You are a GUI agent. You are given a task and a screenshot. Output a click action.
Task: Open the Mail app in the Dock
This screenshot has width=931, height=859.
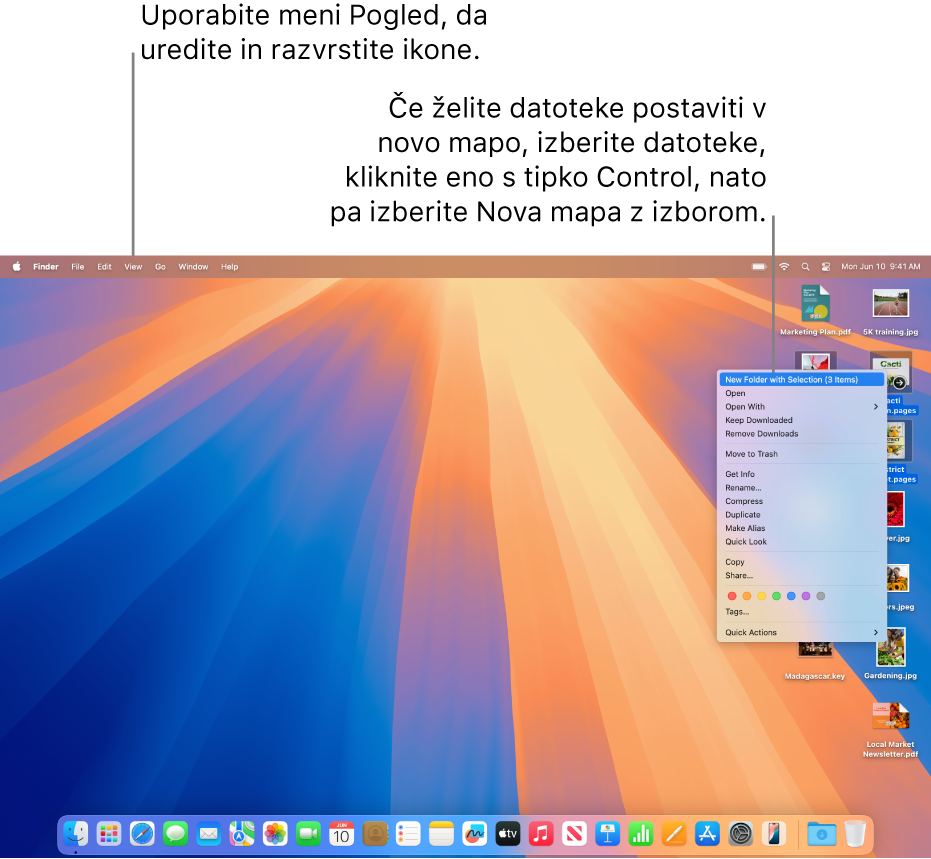tap(209, 834)
